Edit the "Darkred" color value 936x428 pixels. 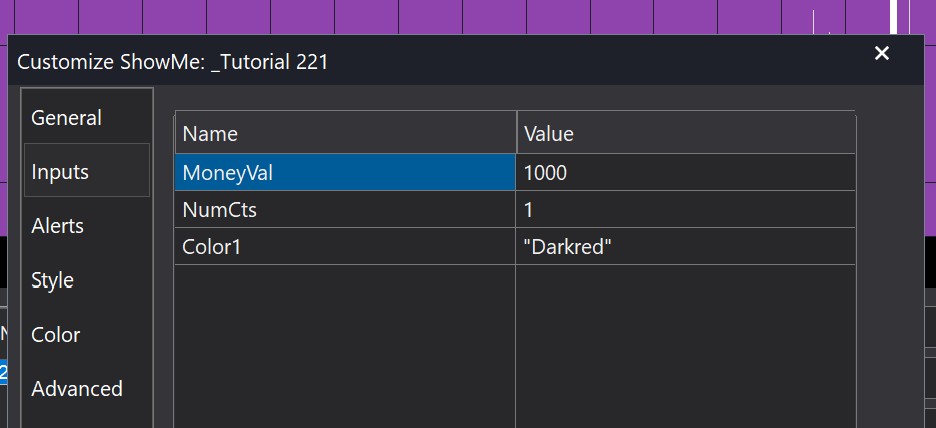coord(685,246)
